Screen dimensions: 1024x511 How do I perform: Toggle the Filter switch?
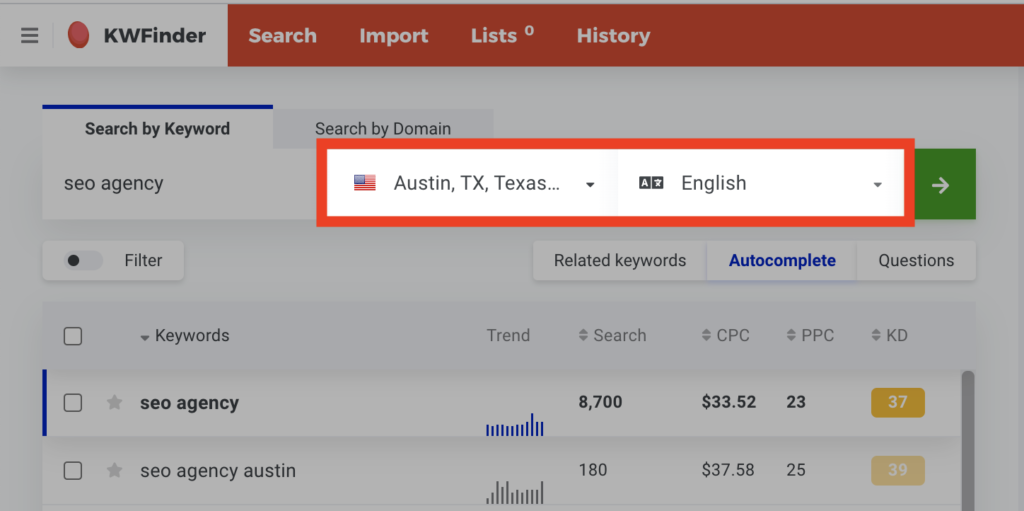coord(83,261)
